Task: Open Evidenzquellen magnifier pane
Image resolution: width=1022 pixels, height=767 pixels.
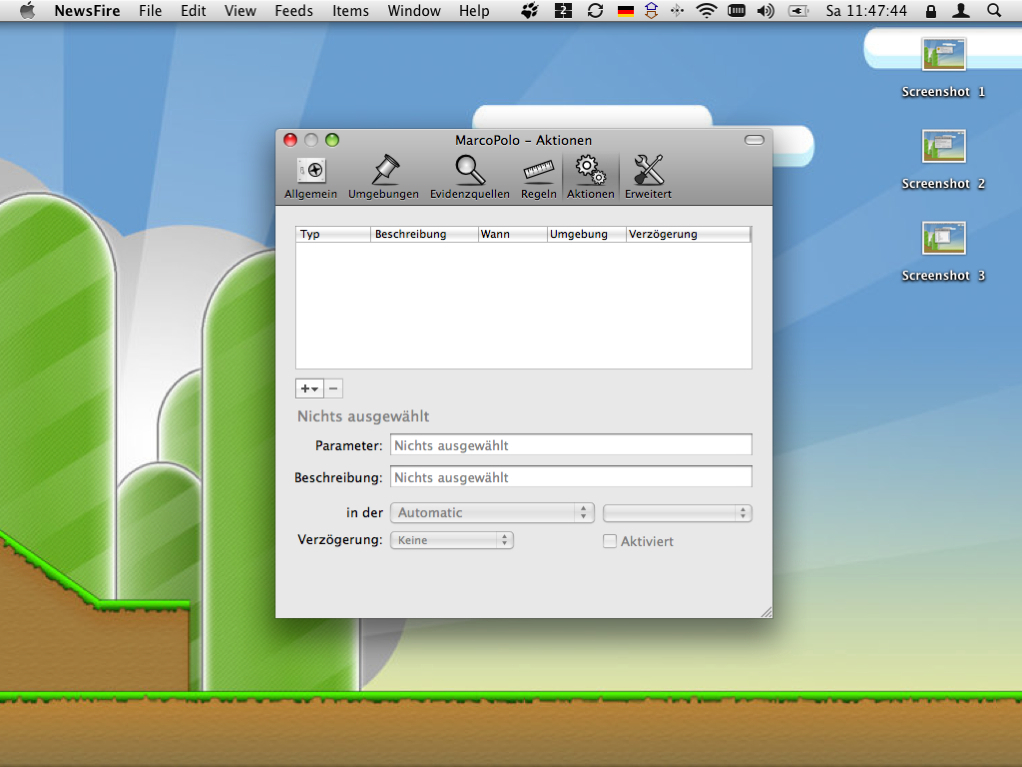Action: pyautogui.click(x=469, y=177)
